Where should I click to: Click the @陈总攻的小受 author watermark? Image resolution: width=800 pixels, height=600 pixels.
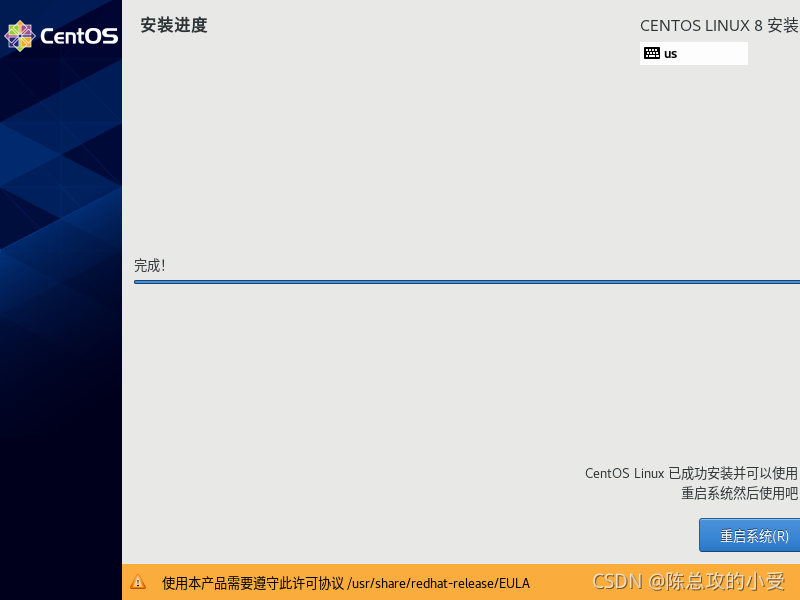tap(716, 582)
